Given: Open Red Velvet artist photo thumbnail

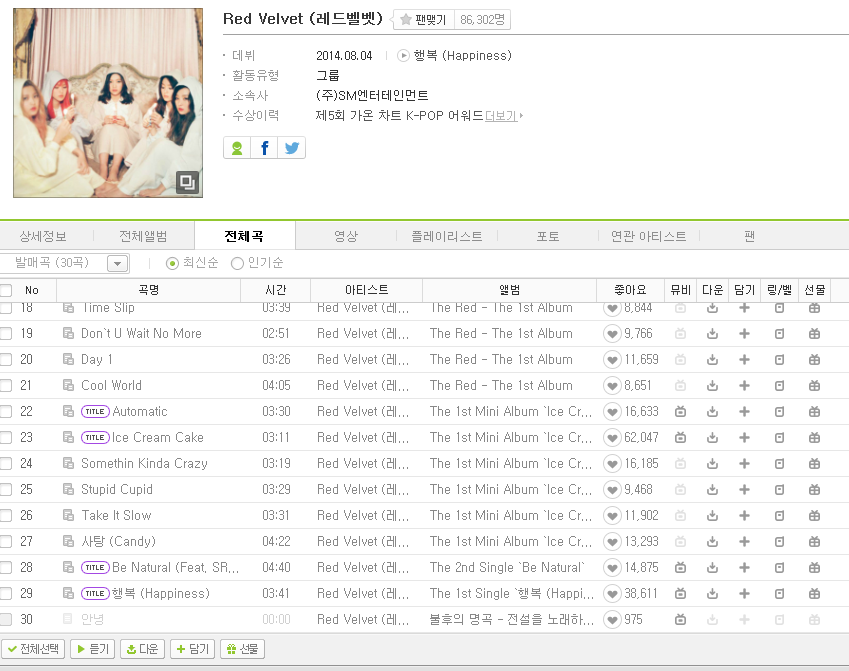Looking at the screenshot, I should coord(108,103).
